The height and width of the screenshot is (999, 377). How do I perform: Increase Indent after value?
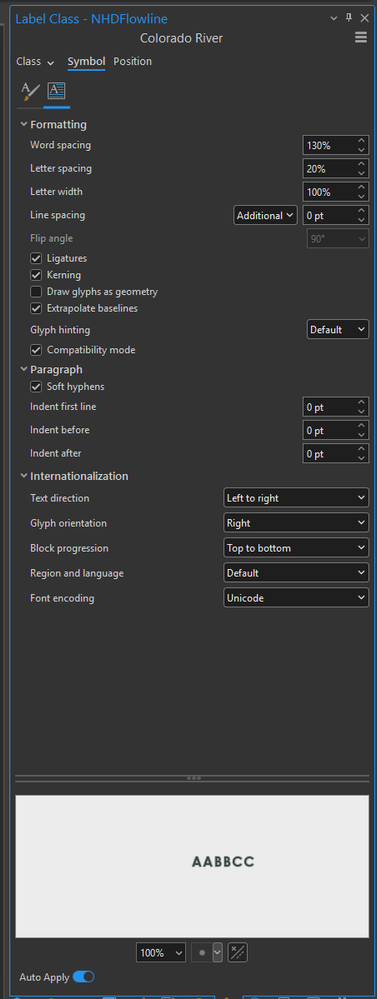click(x=361, y=449)
